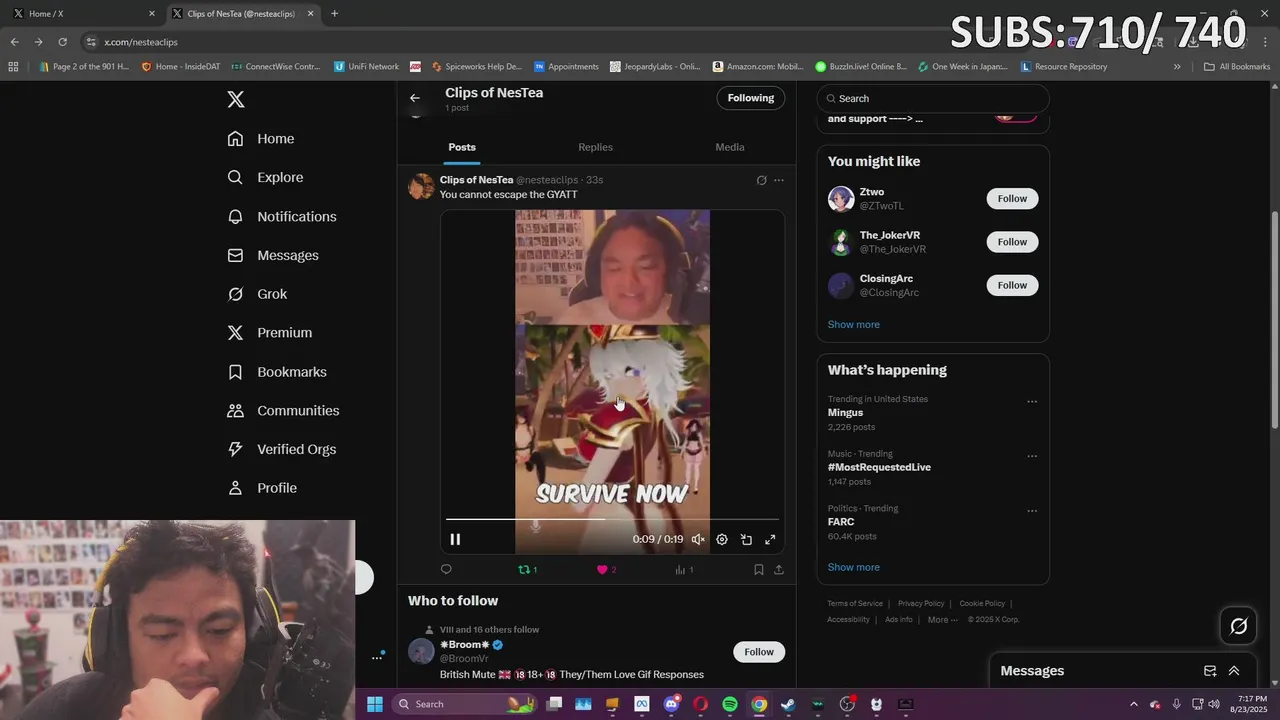Follow Broom in Who to follow
The width and height of the screenshot is (1280, 720).
click(759, 652)
